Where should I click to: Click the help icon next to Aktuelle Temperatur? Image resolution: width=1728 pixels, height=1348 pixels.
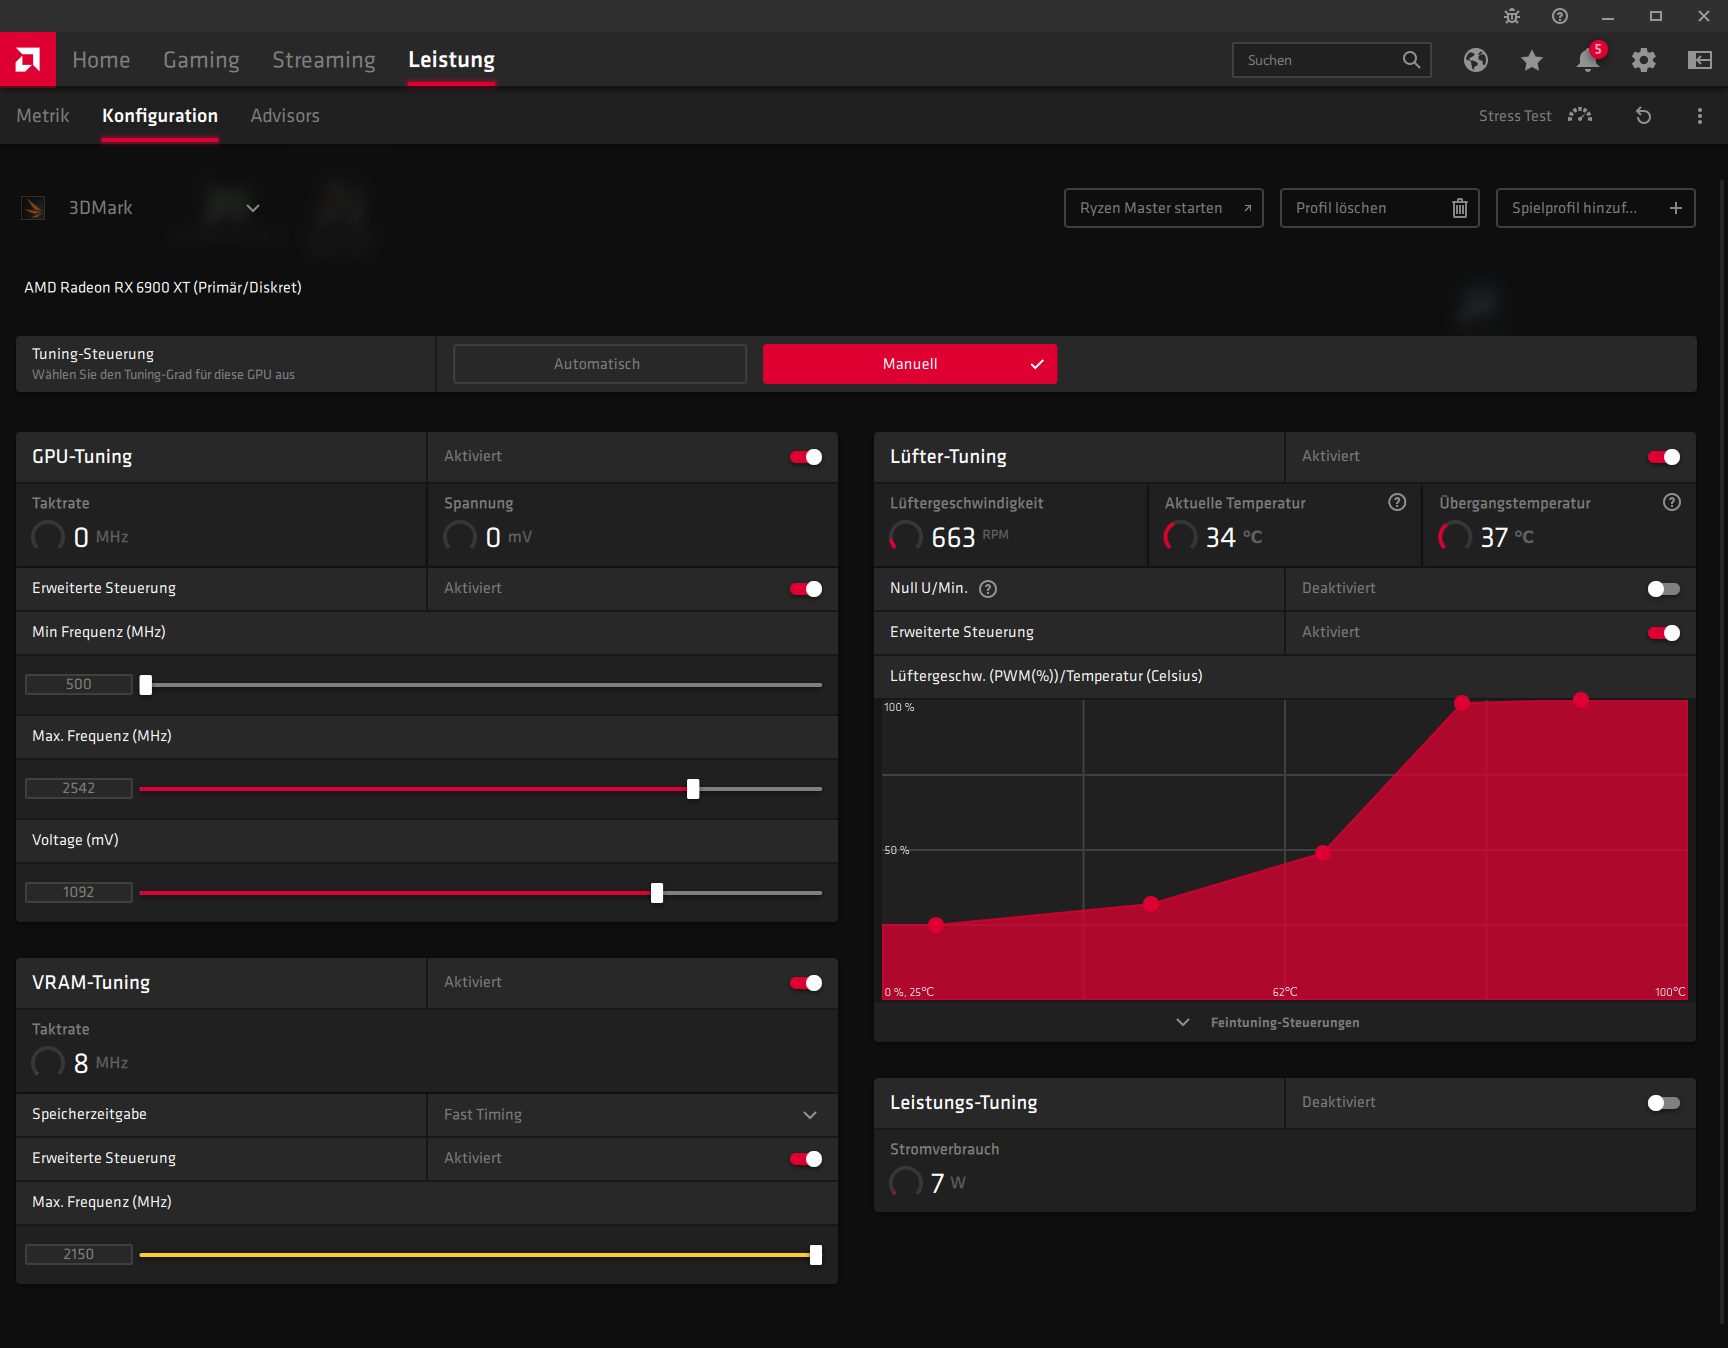click(1397, 502)
